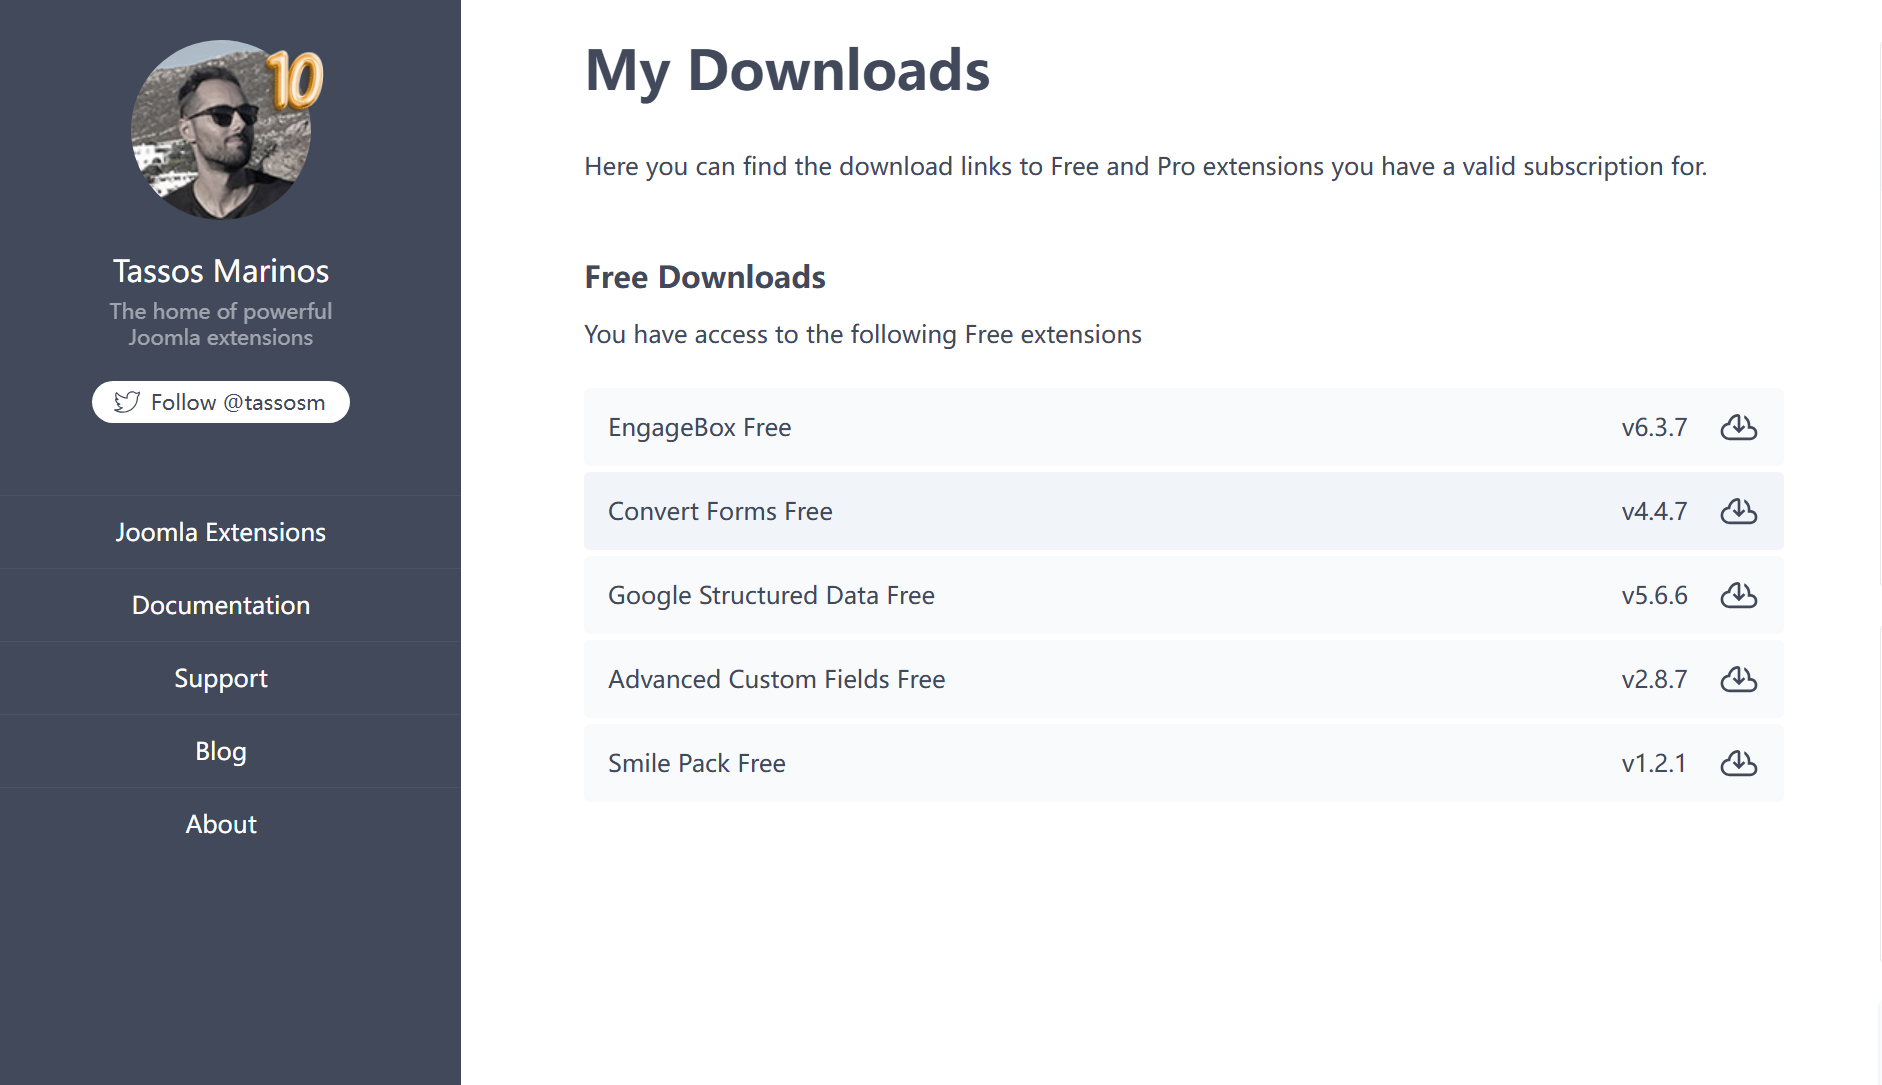This screenshot has height=1085, width=1882.
Task: Go to the Documentation page
Action: (x=221, y=605)
